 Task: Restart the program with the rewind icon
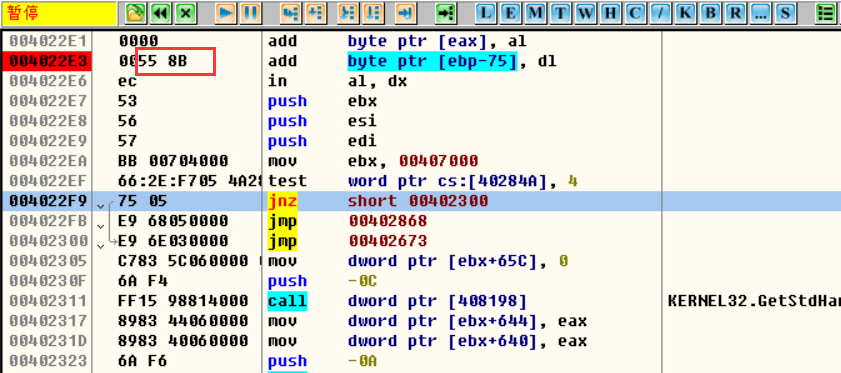(x=161, y=12)
